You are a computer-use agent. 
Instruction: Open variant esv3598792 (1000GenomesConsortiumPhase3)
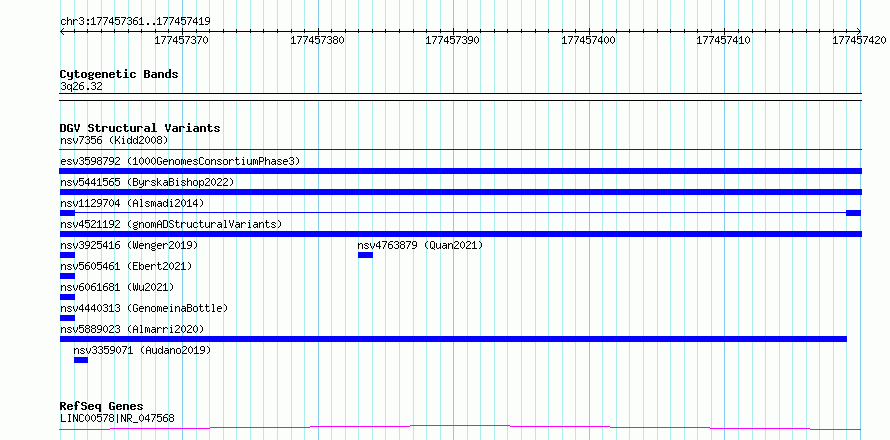(x=180, y=161)
